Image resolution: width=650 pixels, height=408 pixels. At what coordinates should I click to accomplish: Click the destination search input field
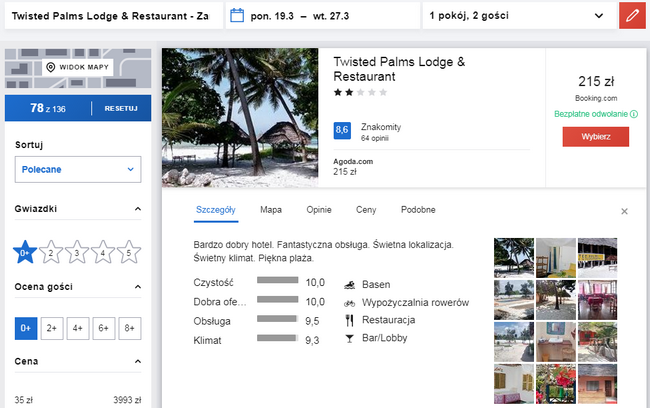point(114,16)
